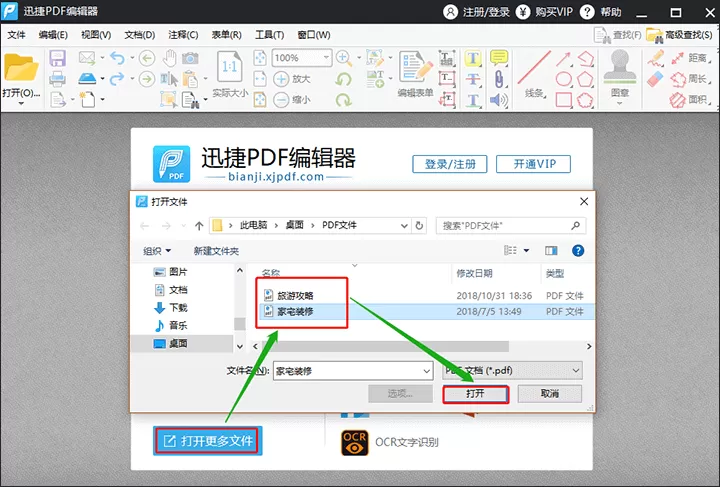The width and height of the screenshot is (720, 487).
Task: Select the strikethrough text icon
Action: [x=473, y=79]
